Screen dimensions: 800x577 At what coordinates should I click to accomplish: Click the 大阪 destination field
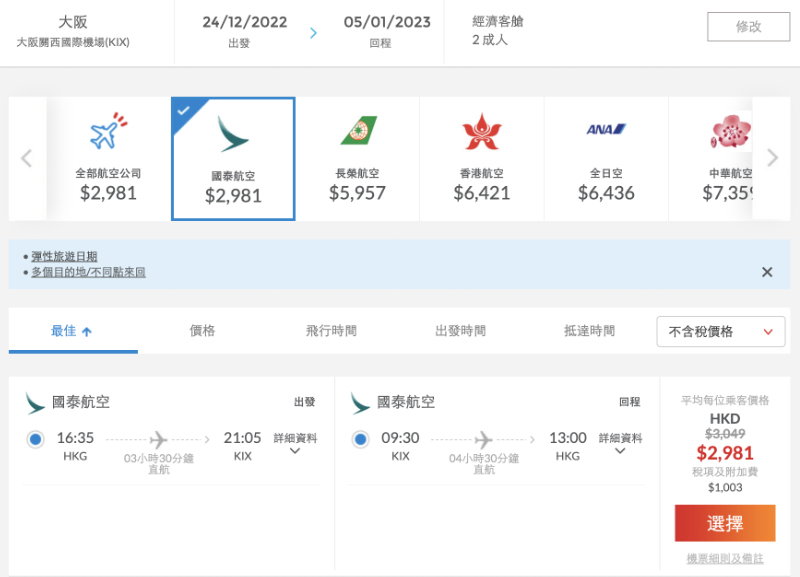pyautogui.click(x=73, y=31)
